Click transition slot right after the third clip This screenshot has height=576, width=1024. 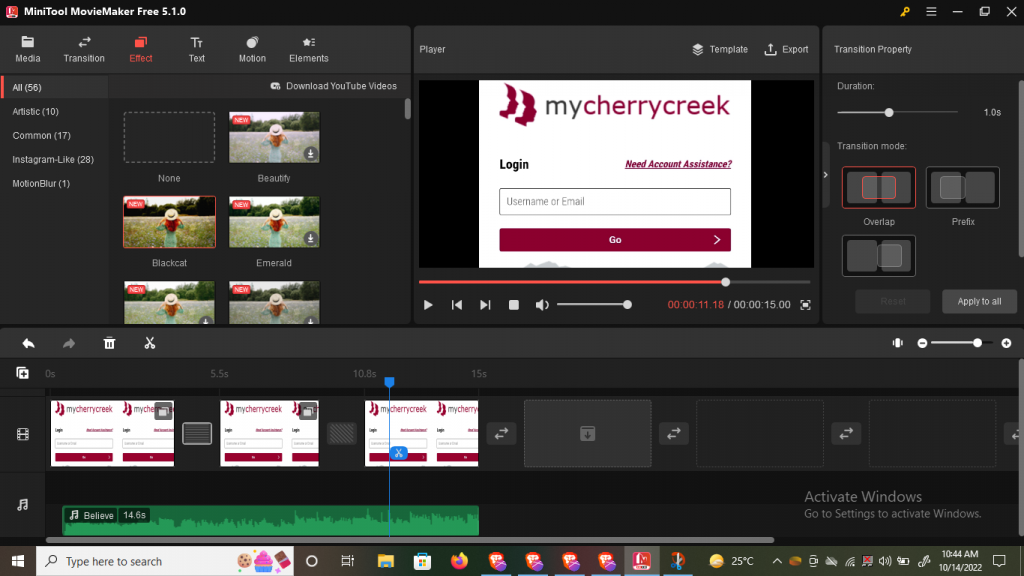pos(502,434)
